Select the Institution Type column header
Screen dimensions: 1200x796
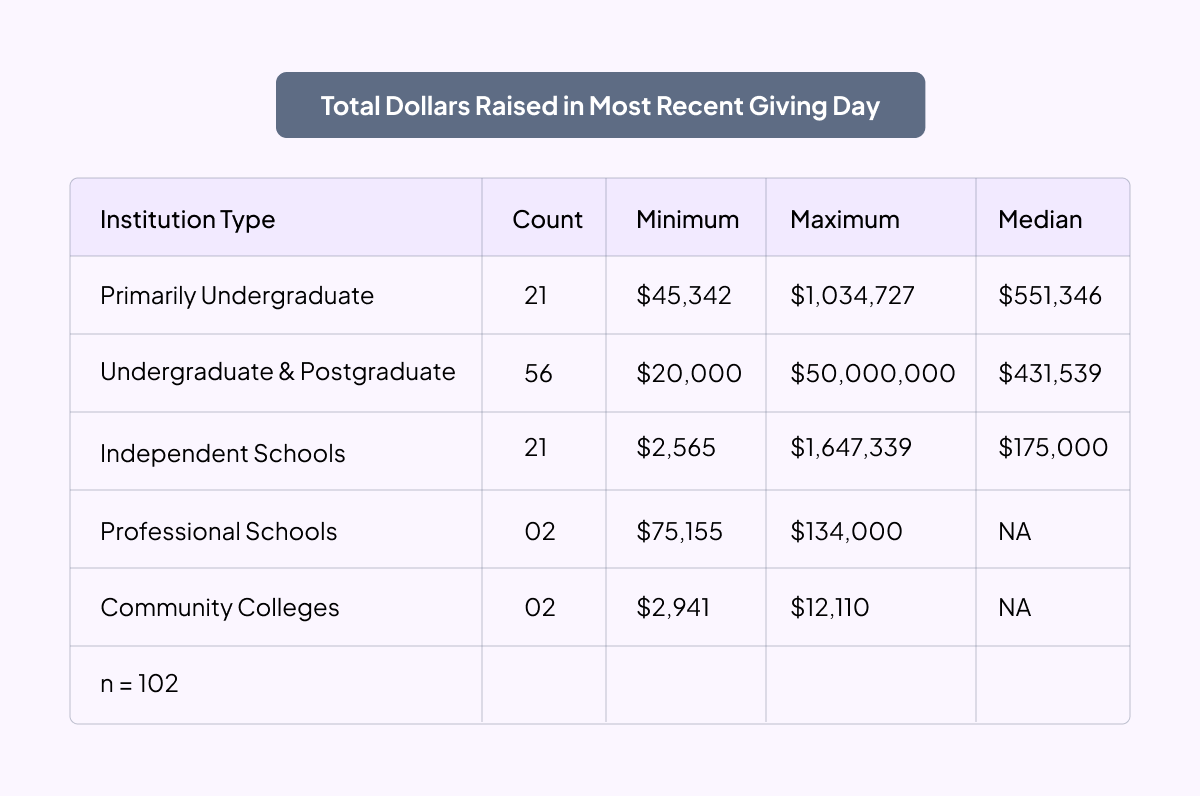tap(187, 219)
